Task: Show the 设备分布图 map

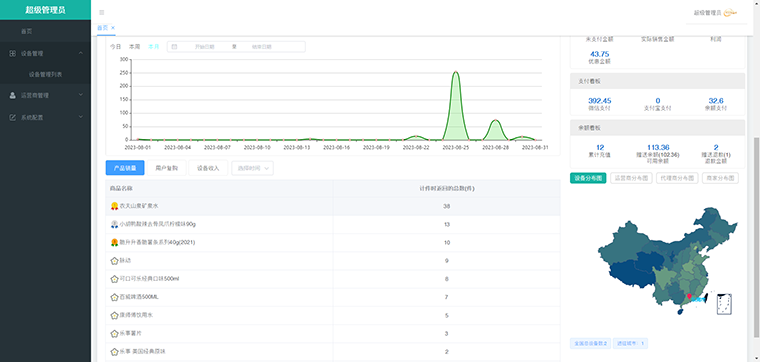Action: point(588,178)
